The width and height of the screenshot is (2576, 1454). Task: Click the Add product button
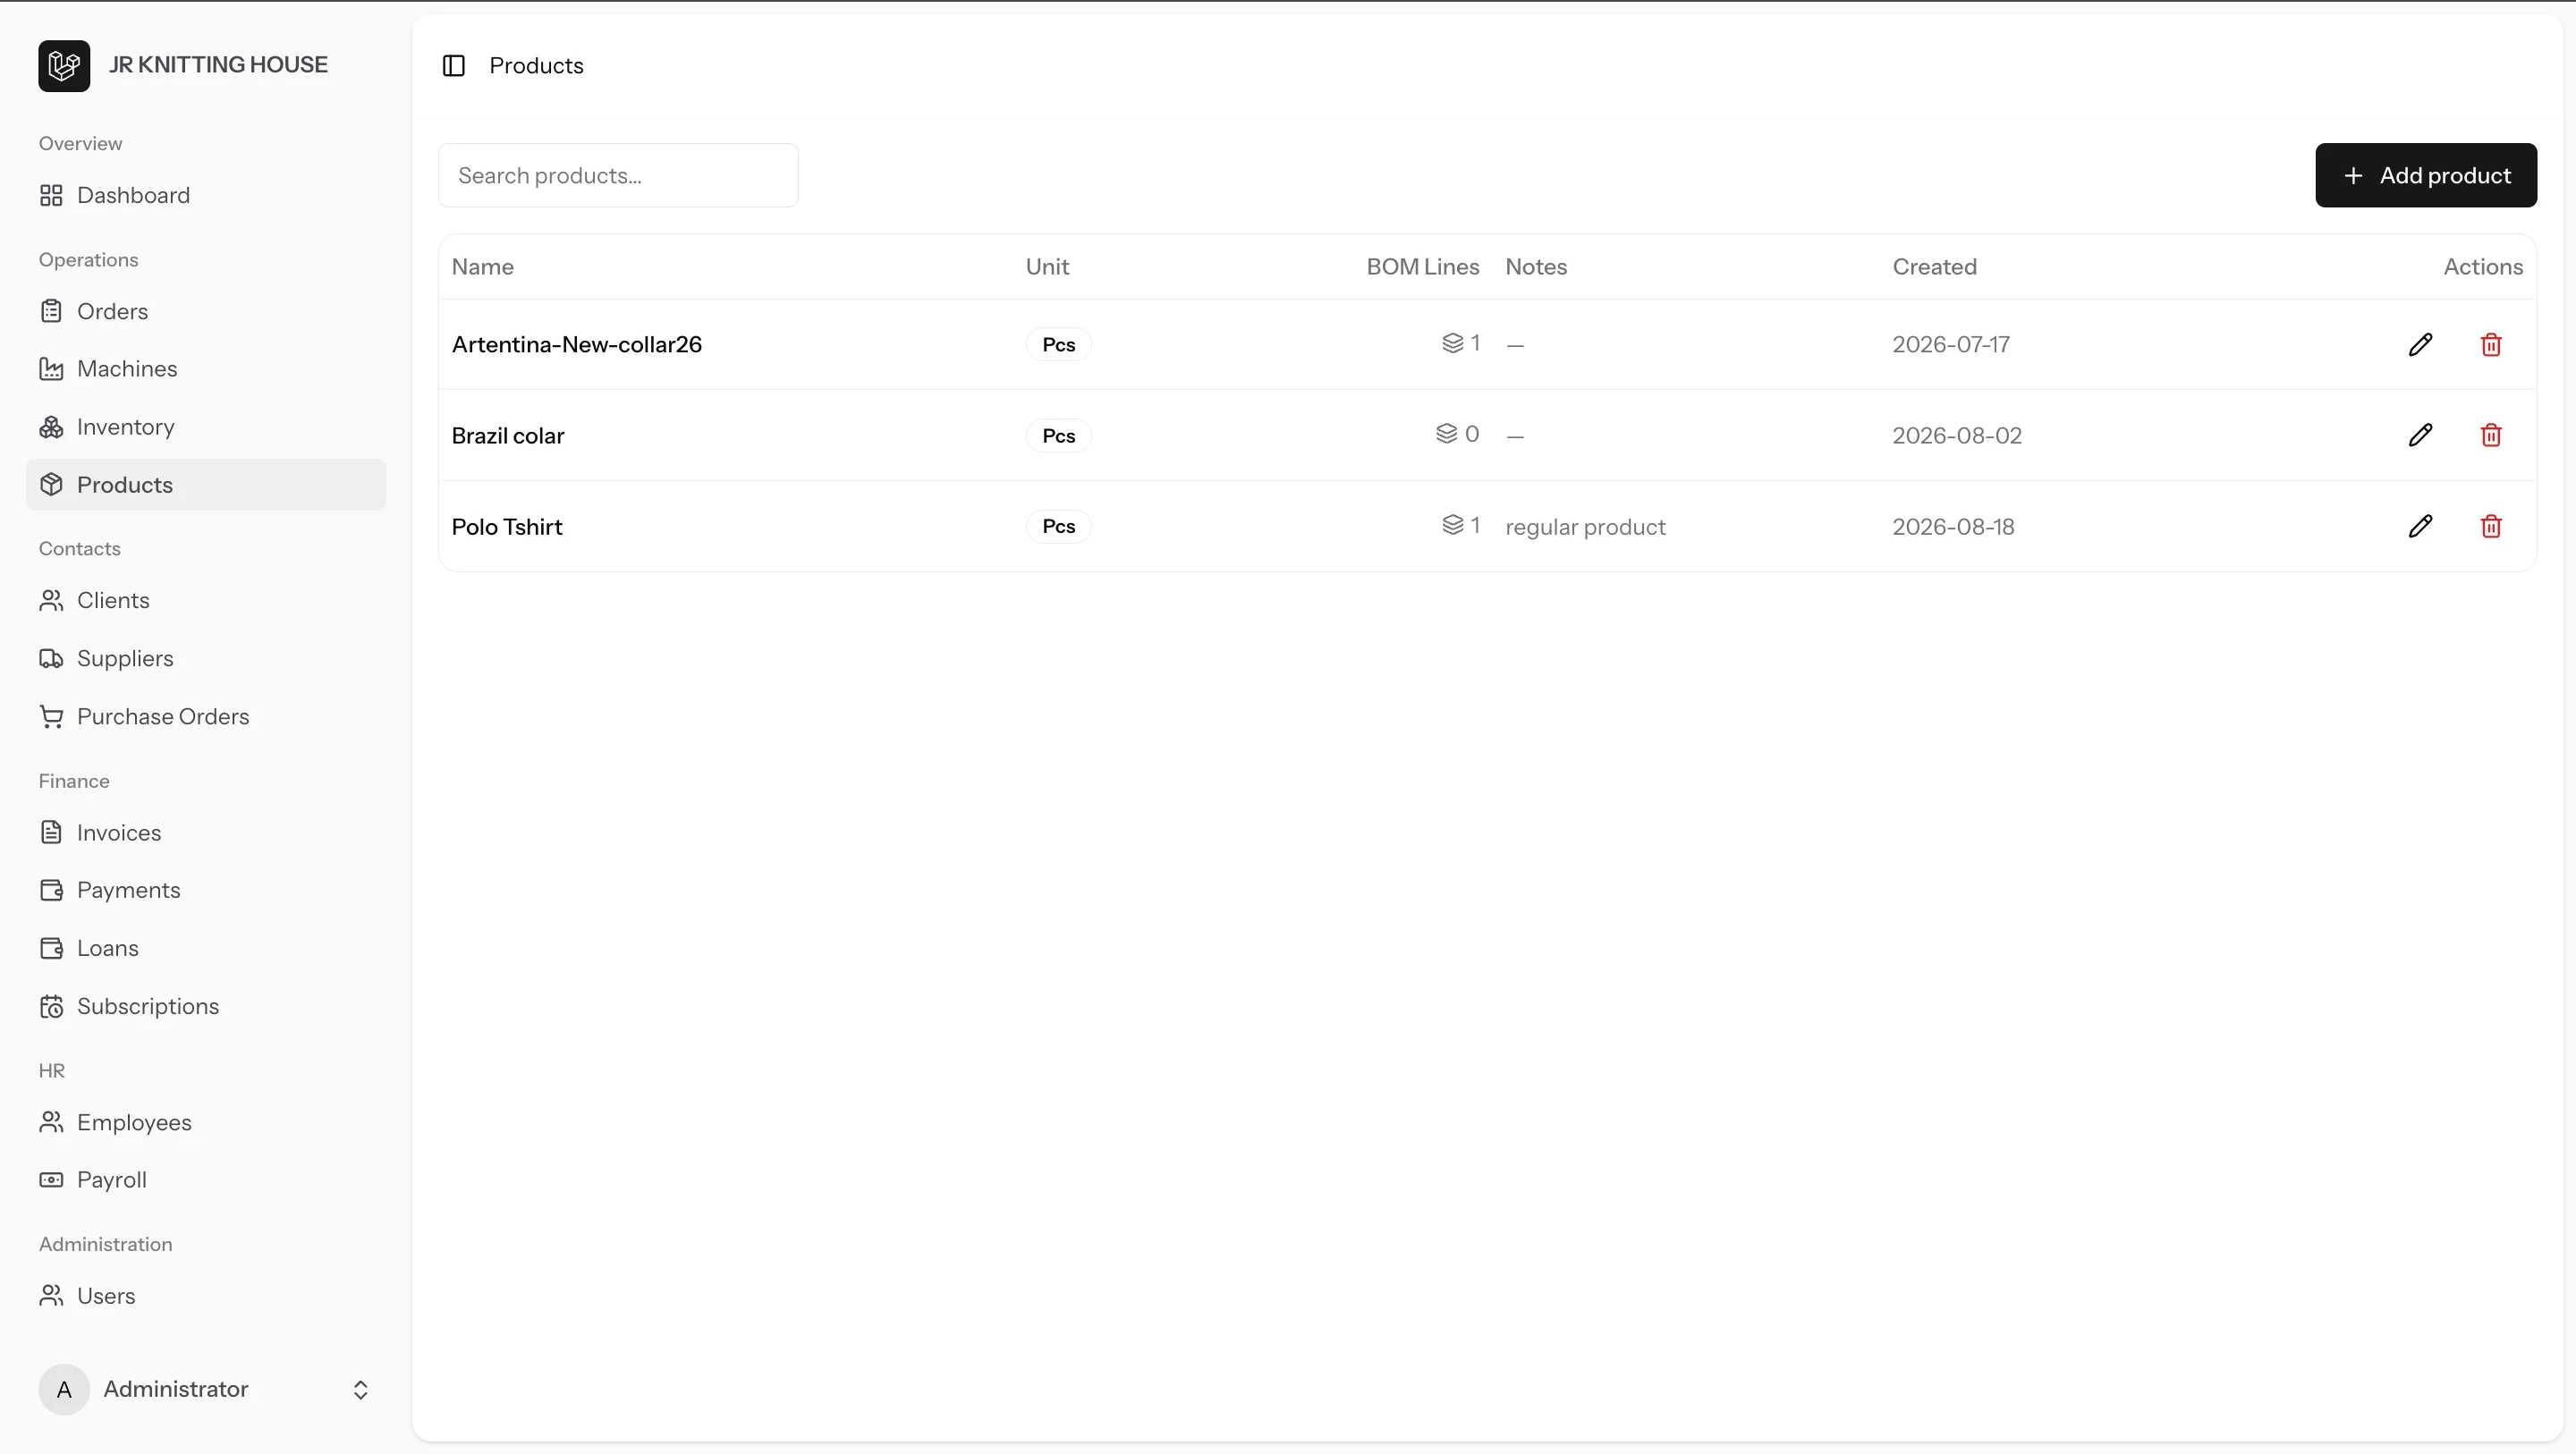point(2426,175)
